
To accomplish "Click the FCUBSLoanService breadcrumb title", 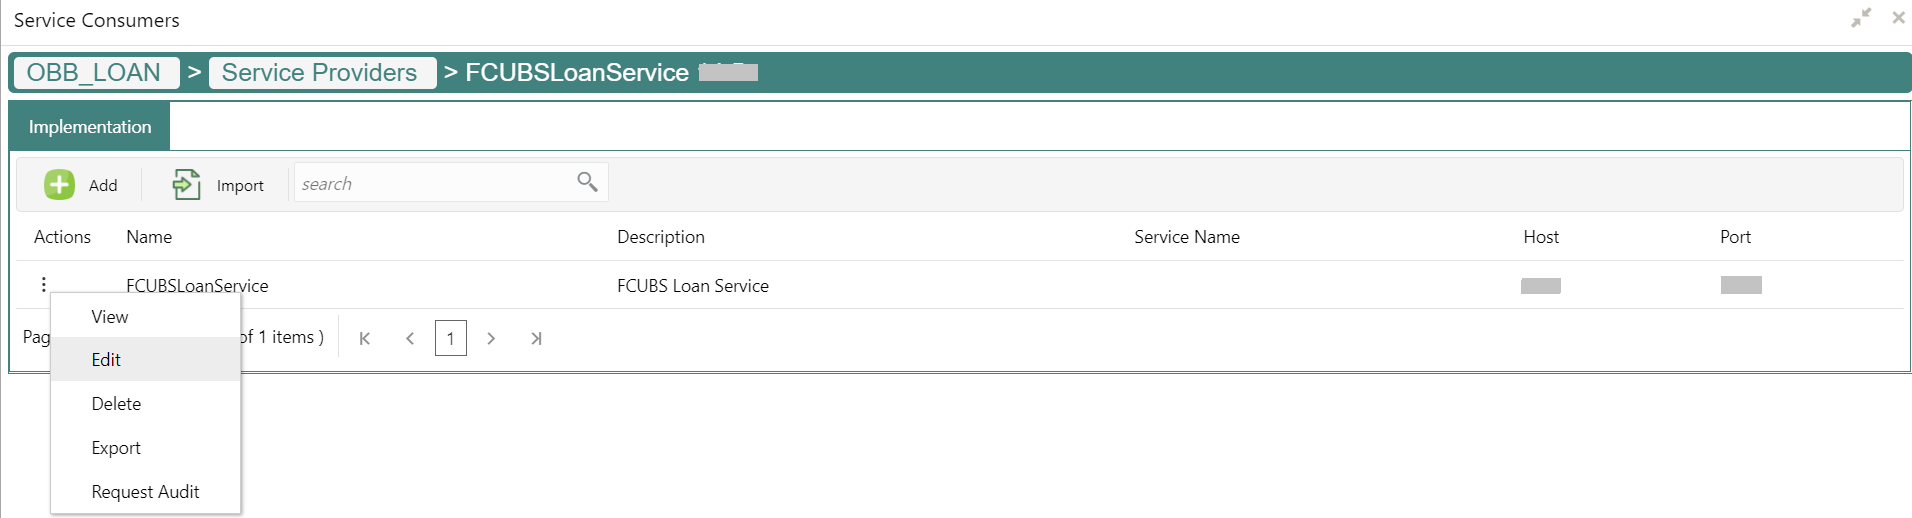I will (x=577, y=73).
